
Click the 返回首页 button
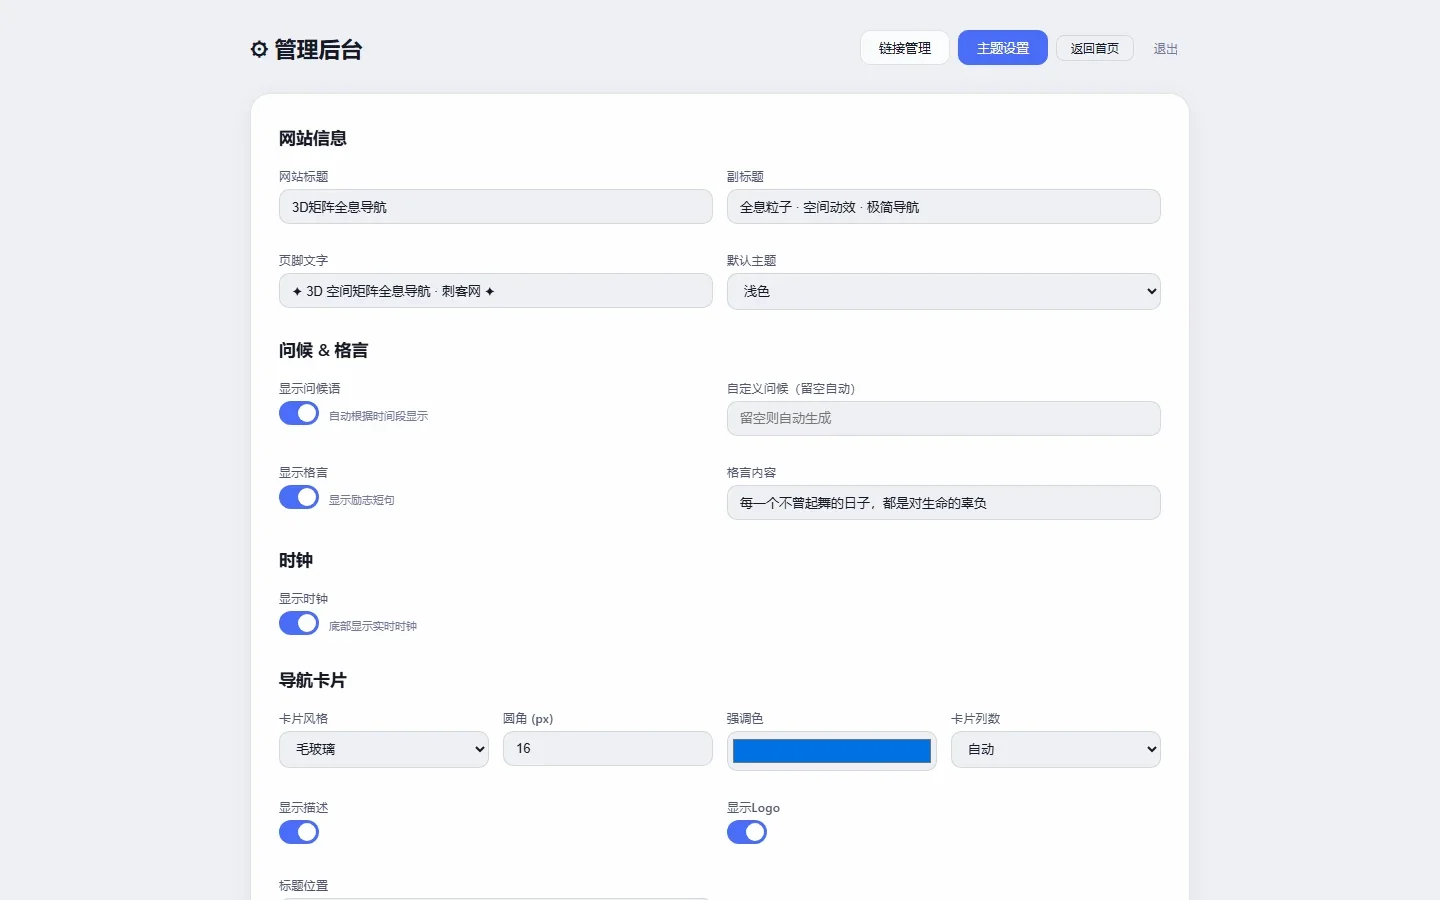click(1094, 48)
